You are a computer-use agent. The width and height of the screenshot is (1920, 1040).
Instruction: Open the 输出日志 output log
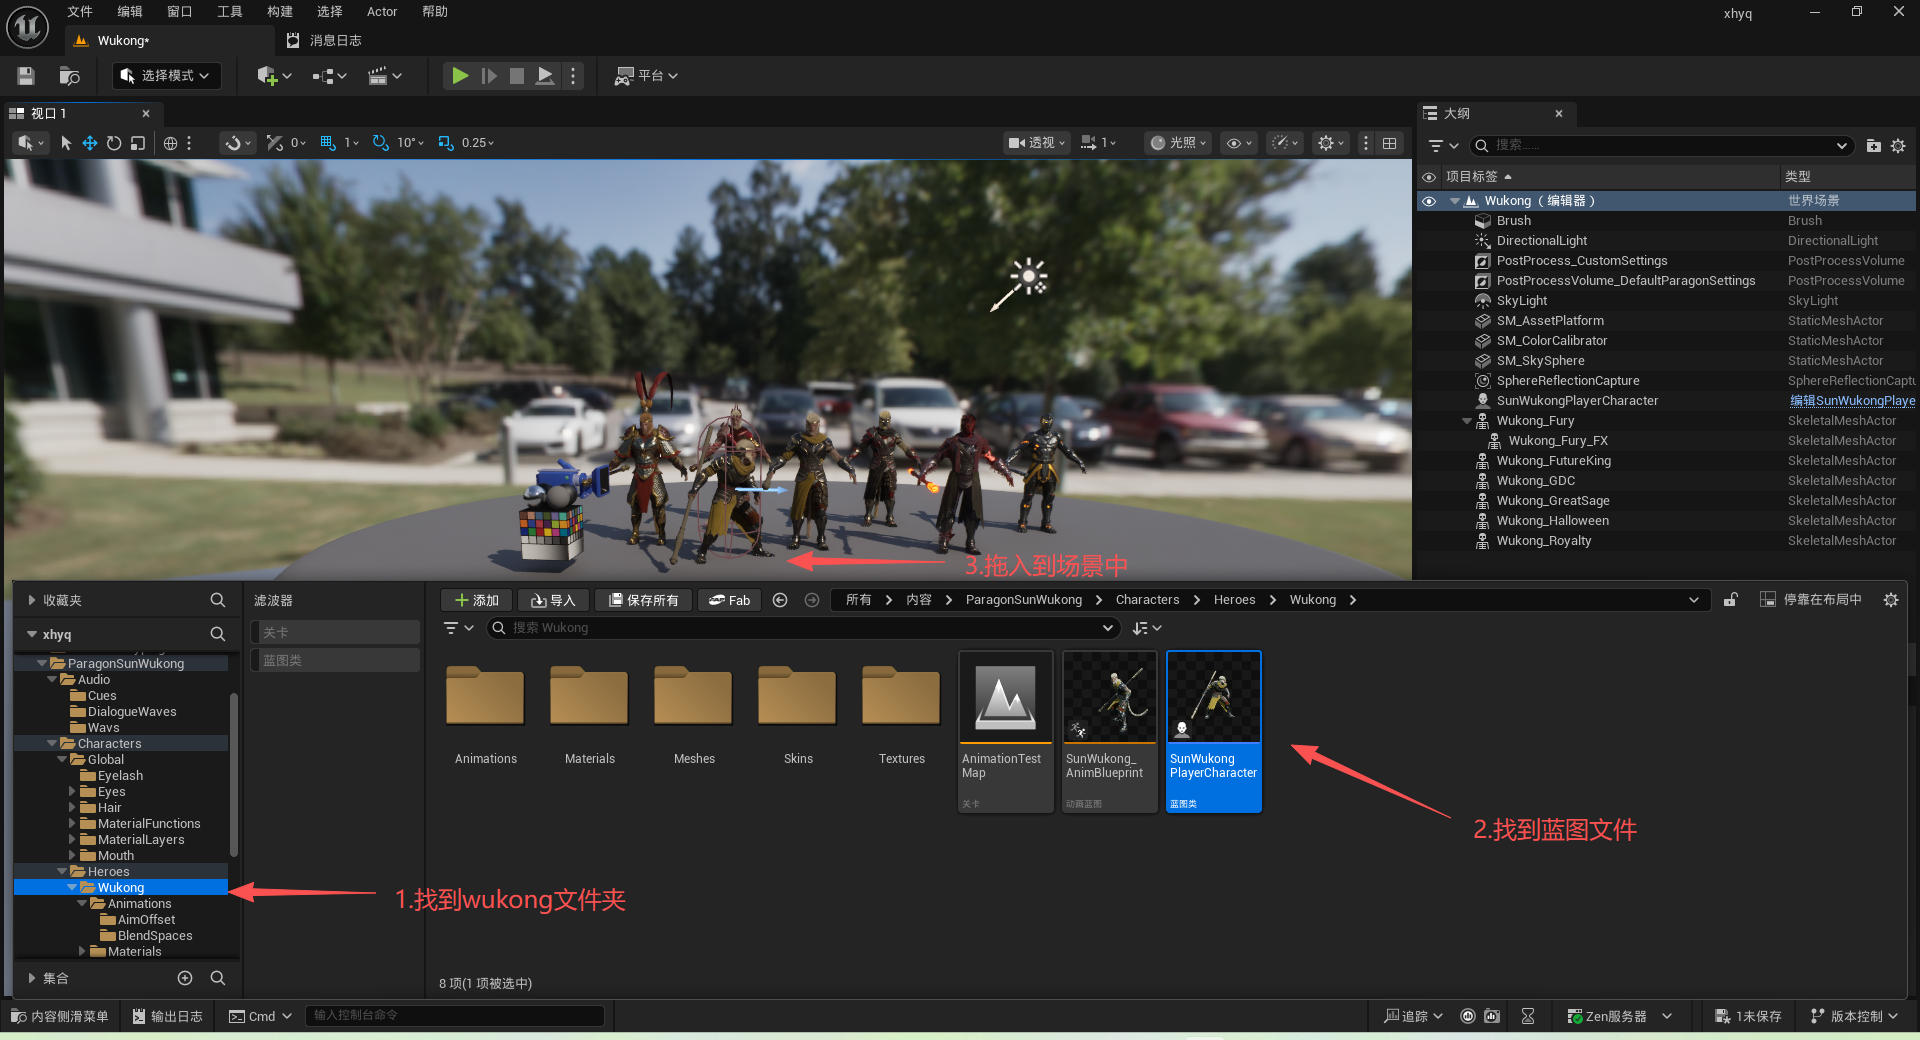point(168,1016)
